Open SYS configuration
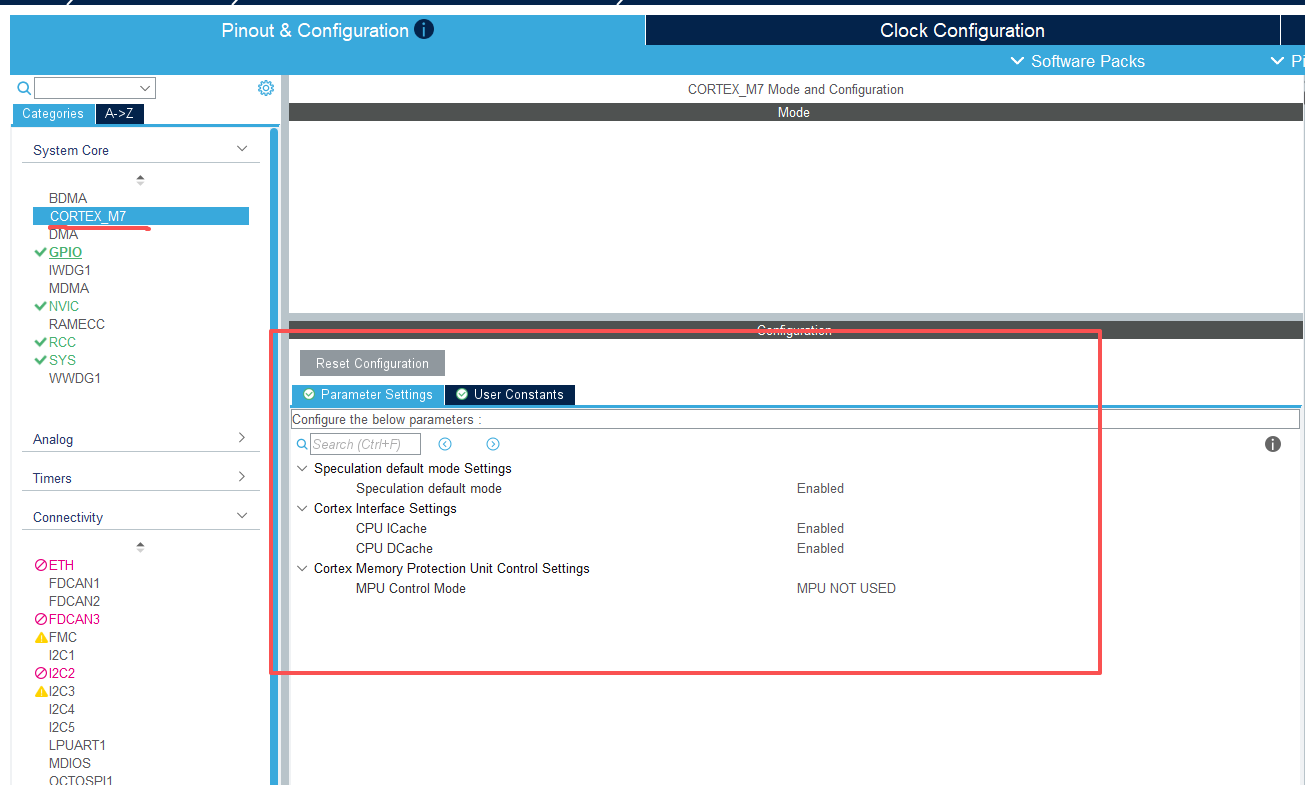 click(x=62, y=360)
